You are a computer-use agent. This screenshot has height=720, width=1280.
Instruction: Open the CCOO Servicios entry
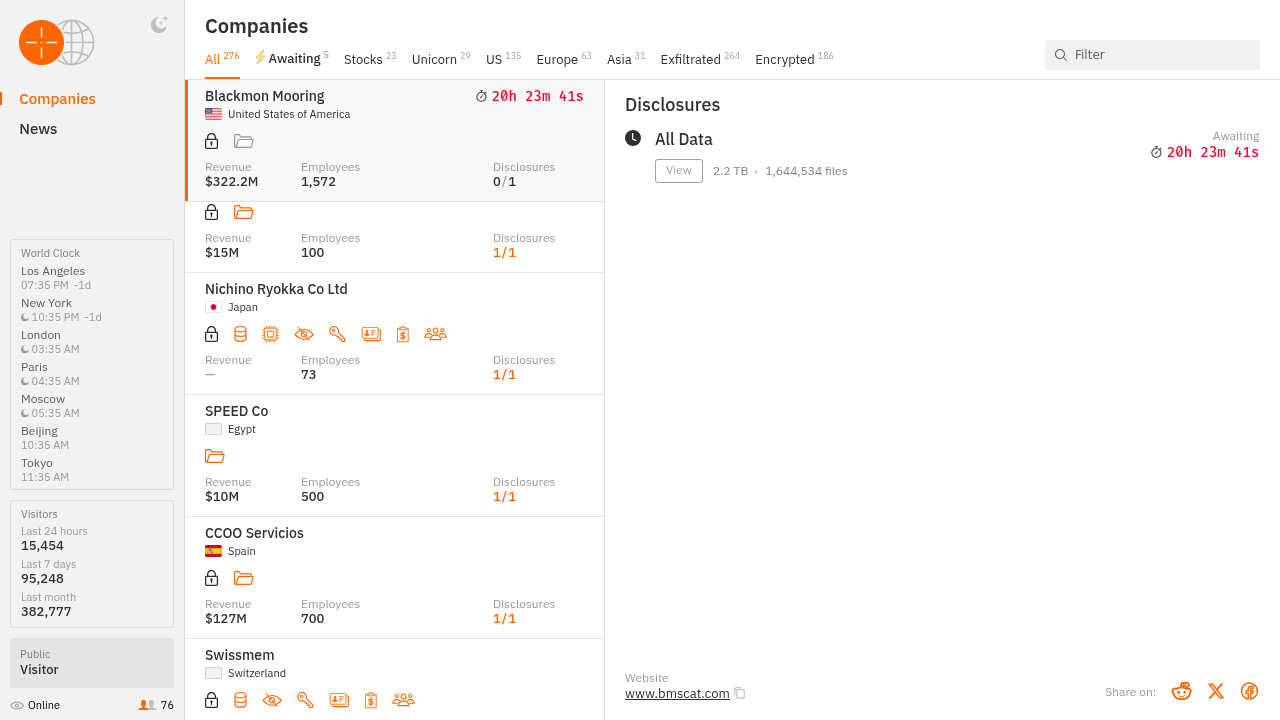[395, 577]
